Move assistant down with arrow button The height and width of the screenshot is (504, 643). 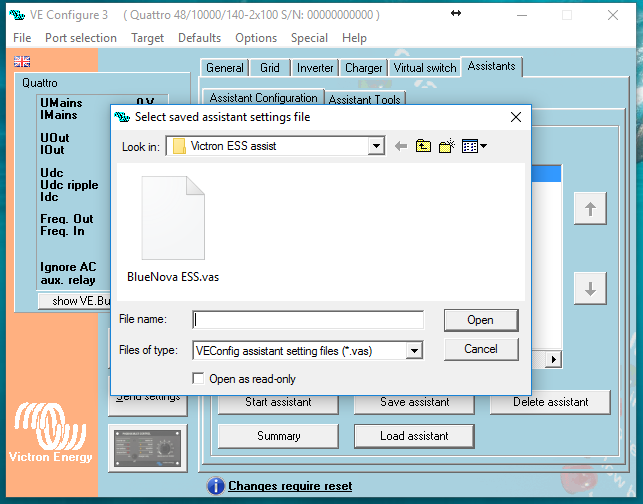coord(590,288)
